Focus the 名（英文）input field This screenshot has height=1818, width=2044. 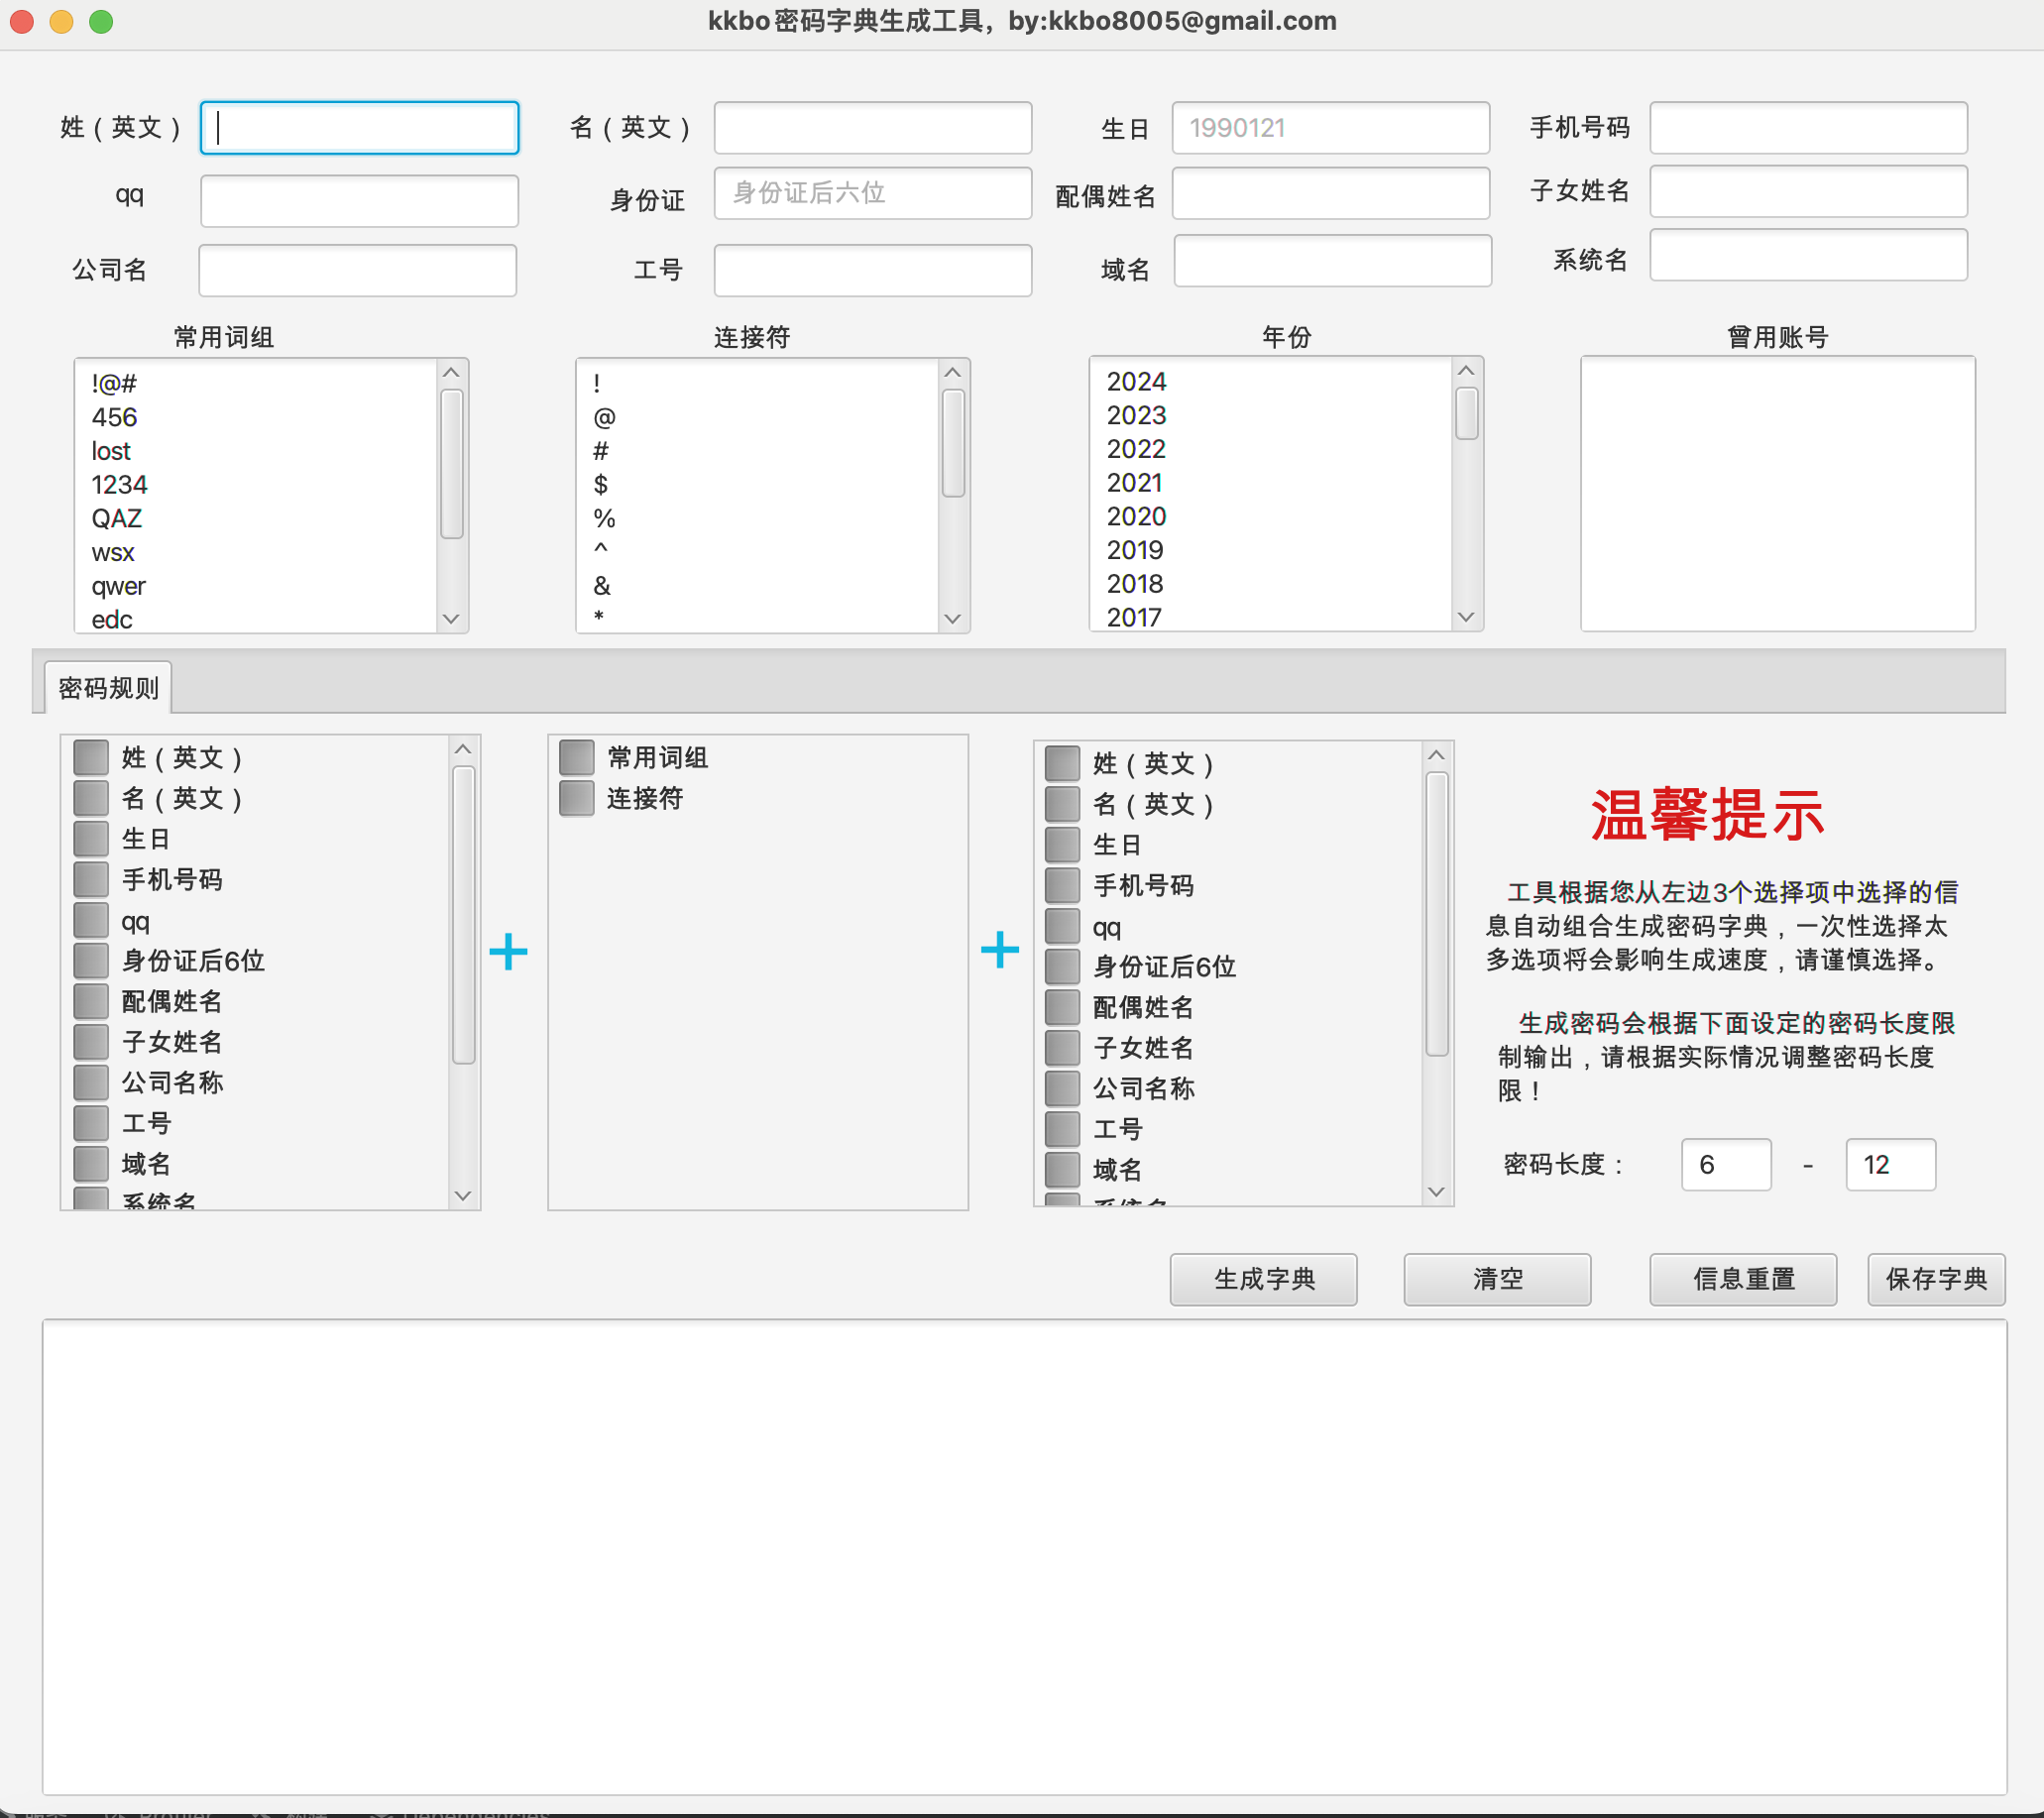coord(872,128)
